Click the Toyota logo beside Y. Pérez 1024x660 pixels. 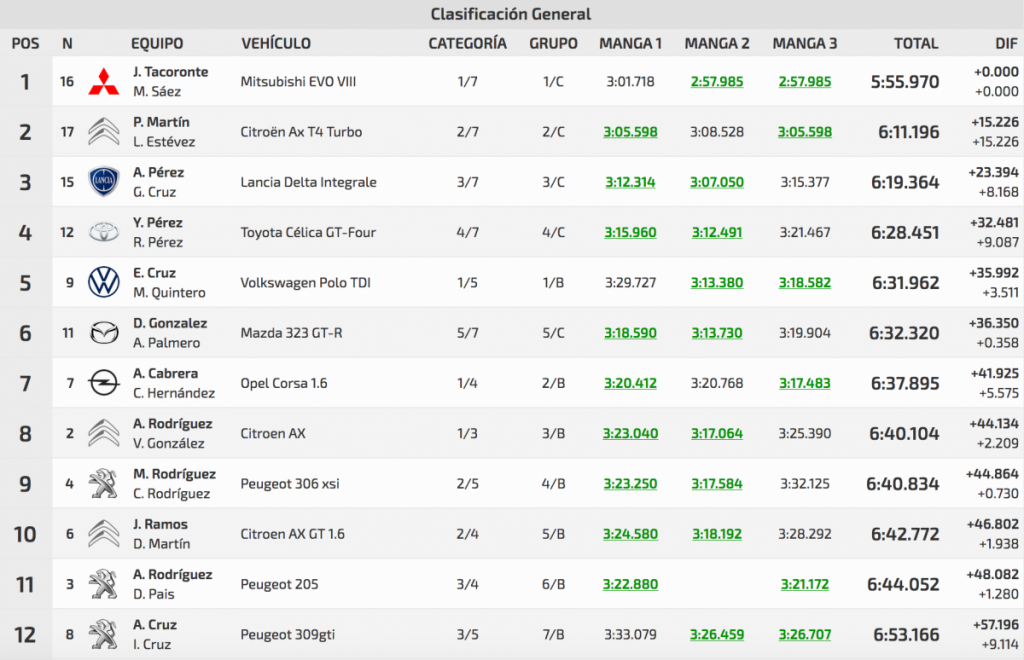pos(104,232)
